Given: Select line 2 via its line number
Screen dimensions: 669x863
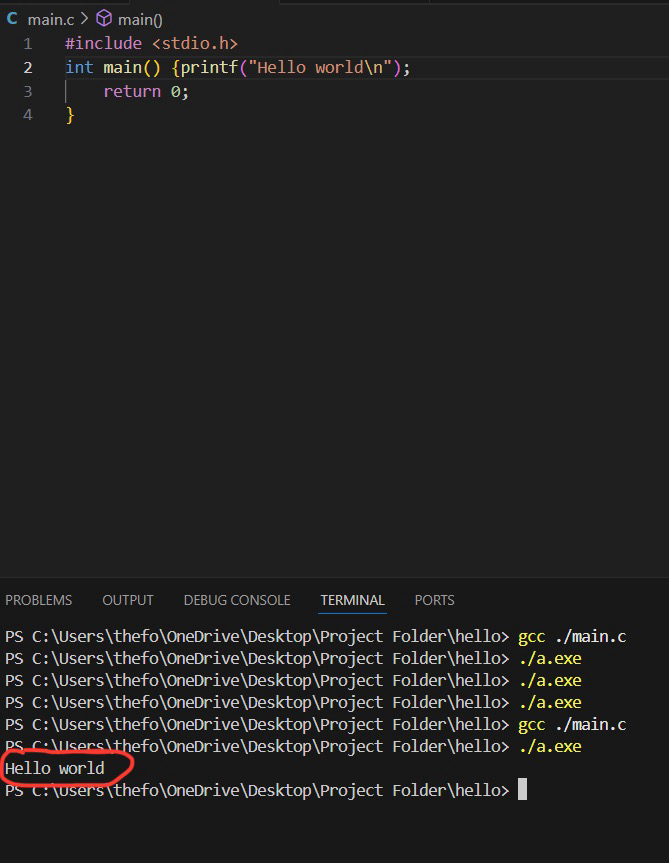Looking at the screenshot, I should 28,68.
